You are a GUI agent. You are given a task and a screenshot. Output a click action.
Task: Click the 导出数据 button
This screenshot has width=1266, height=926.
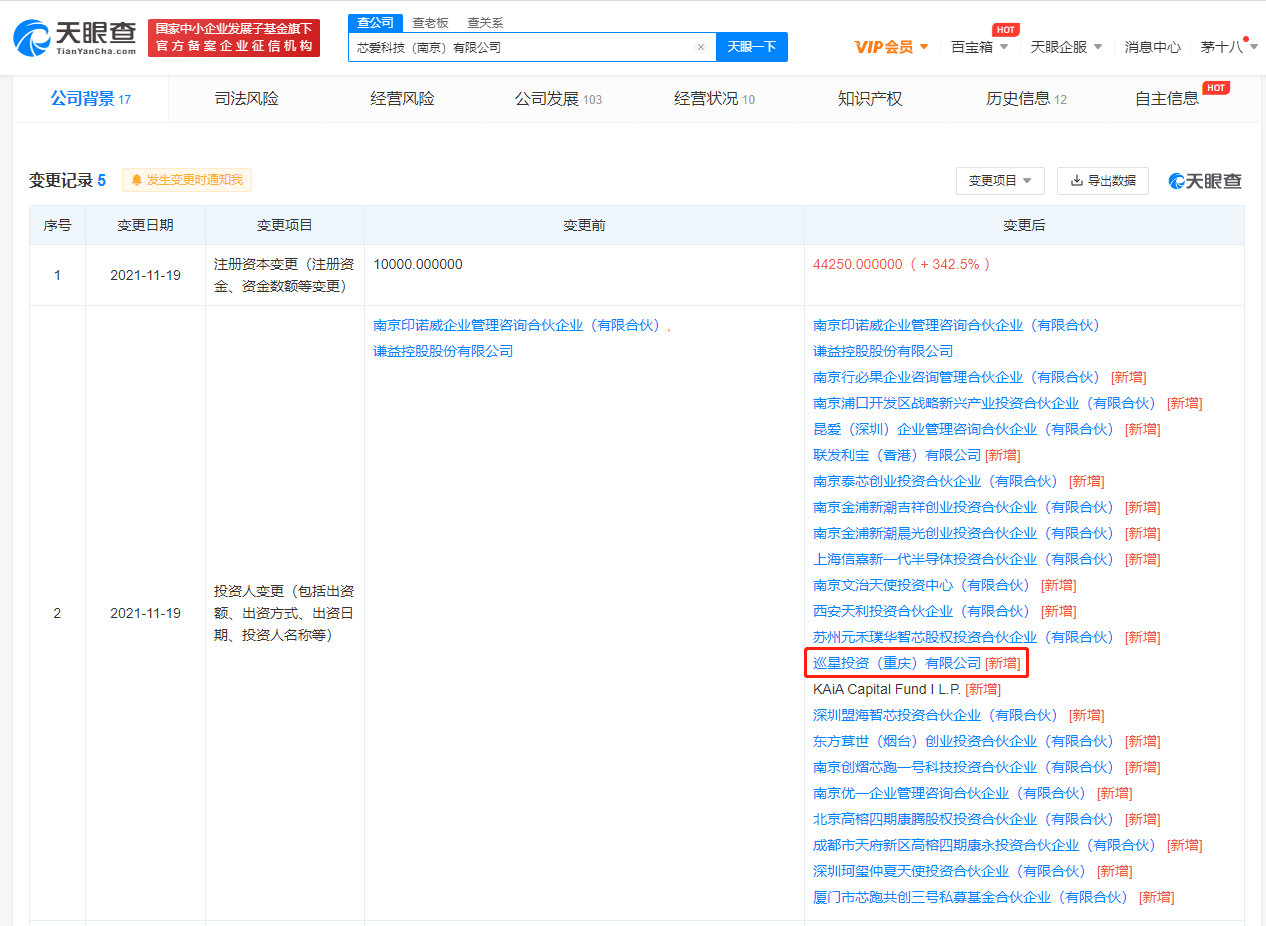(1103, 181)
